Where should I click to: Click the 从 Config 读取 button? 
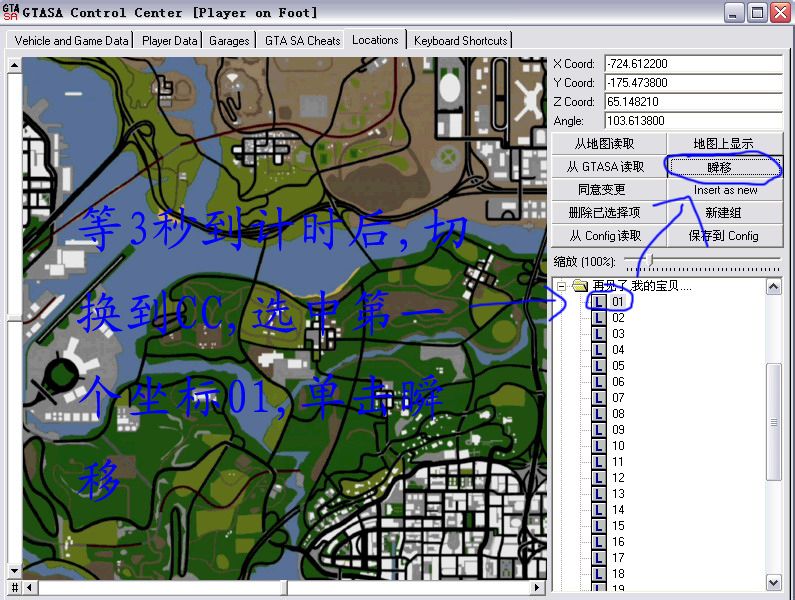608,236
